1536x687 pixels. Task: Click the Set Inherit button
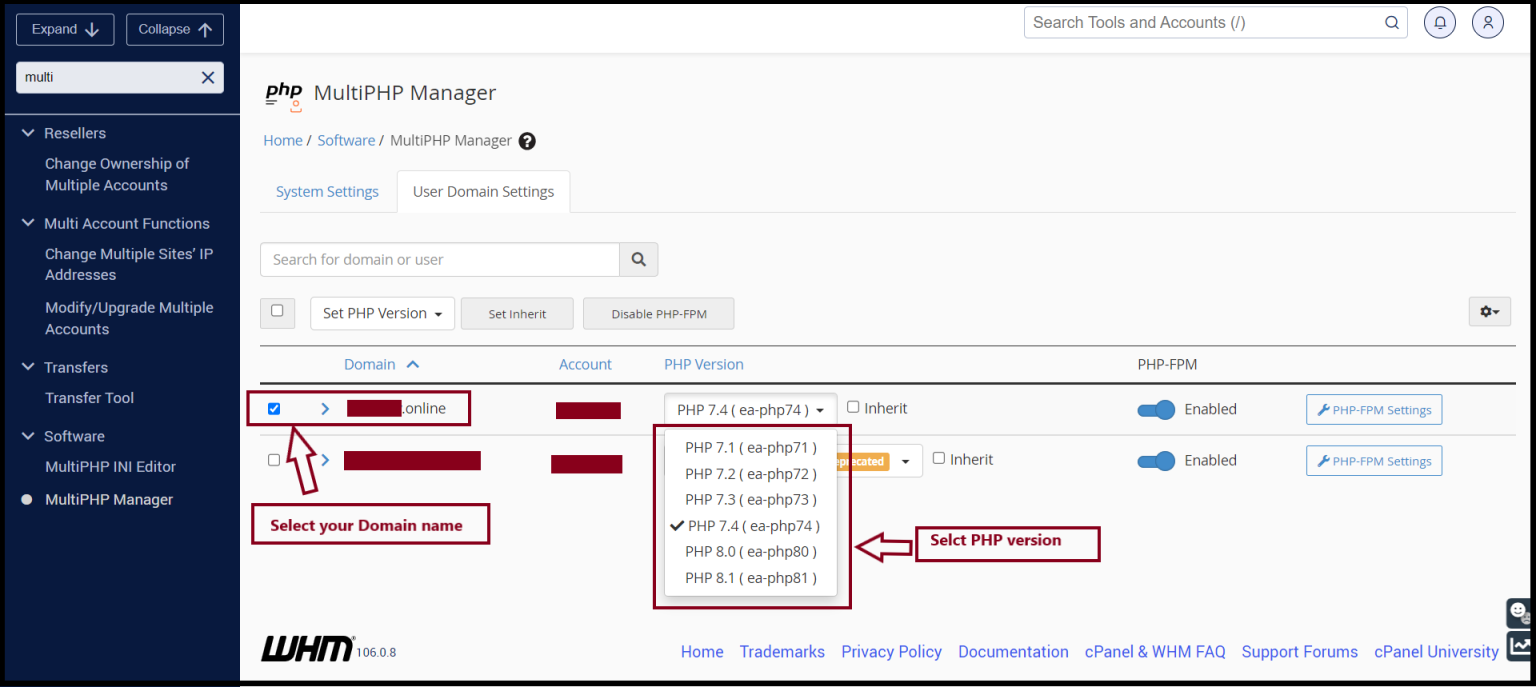[x=517, y=313]
